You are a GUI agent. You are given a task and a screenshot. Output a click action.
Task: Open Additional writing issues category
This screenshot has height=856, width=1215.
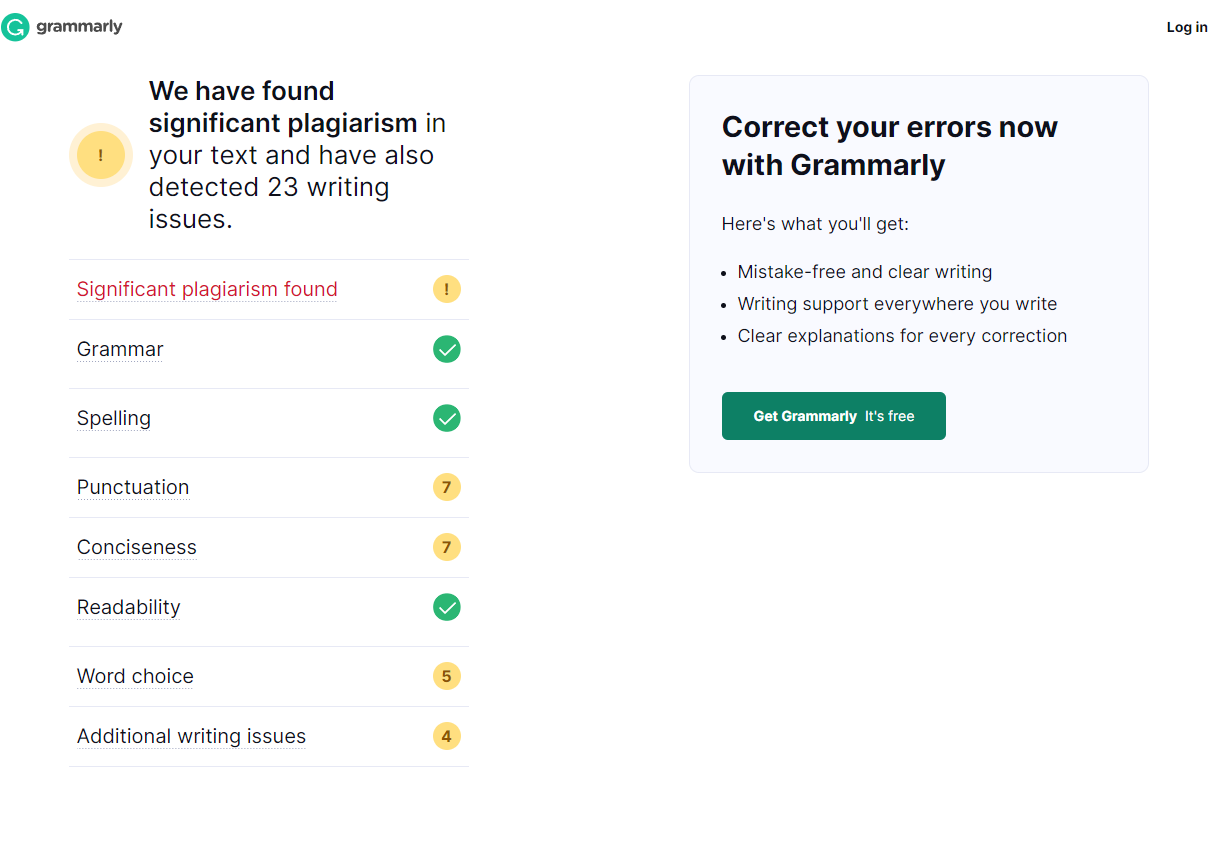coord(191,736)
